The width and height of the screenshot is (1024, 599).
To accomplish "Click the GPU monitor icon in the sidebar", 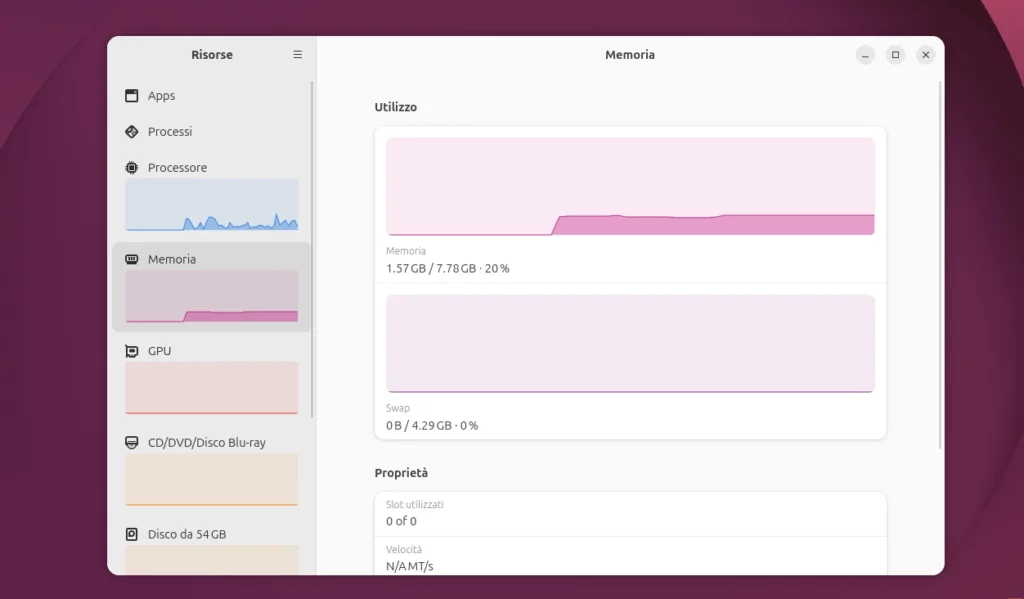I will coord(130,350).
